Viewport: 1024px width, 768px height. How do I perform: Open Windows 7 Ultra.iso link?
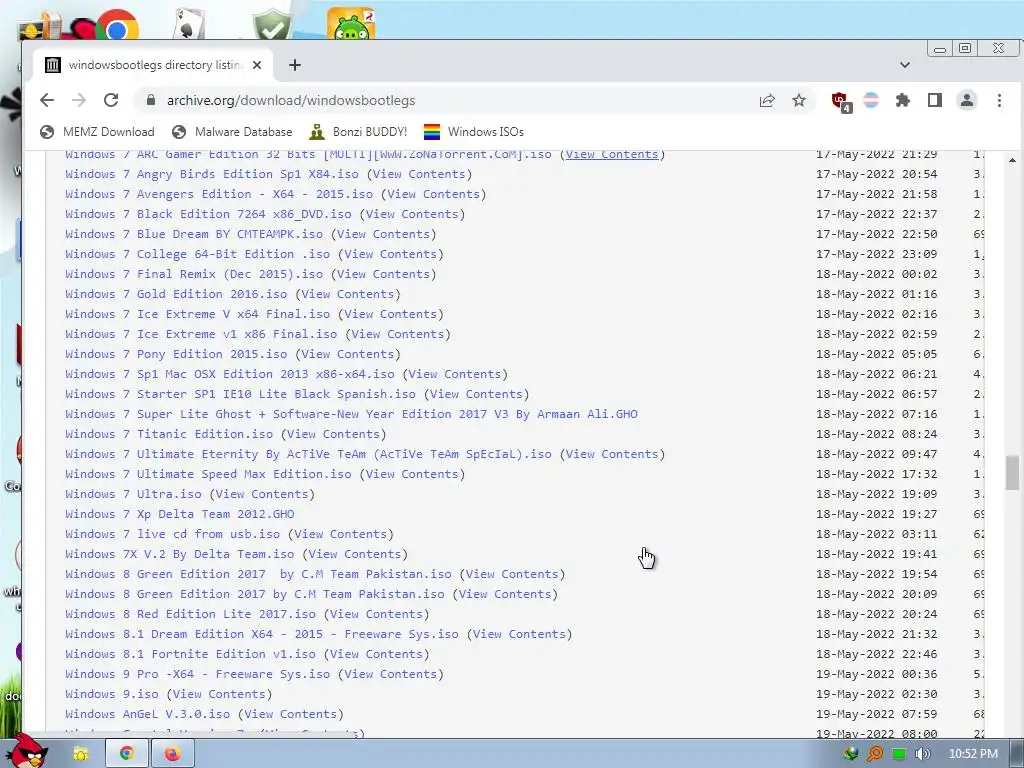[133, 494]
